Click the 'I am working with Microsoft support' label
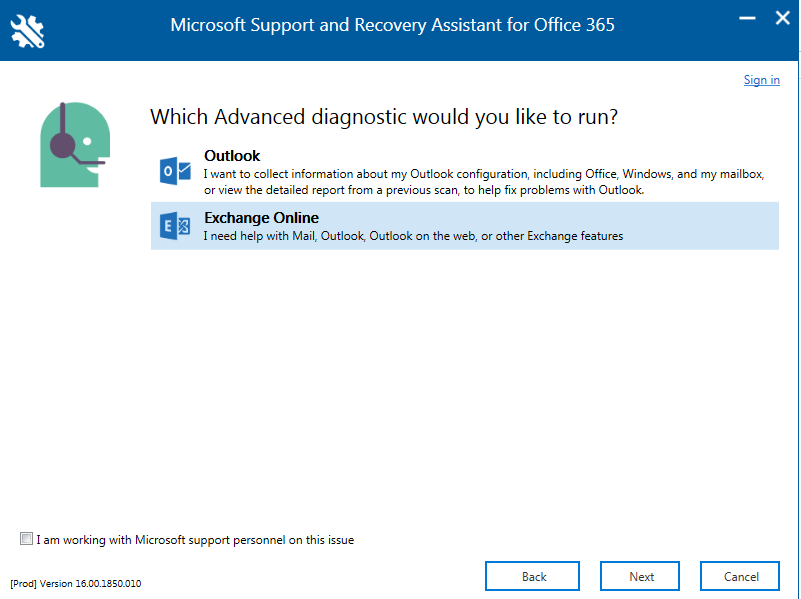The image size is (801, 599). 195,540
